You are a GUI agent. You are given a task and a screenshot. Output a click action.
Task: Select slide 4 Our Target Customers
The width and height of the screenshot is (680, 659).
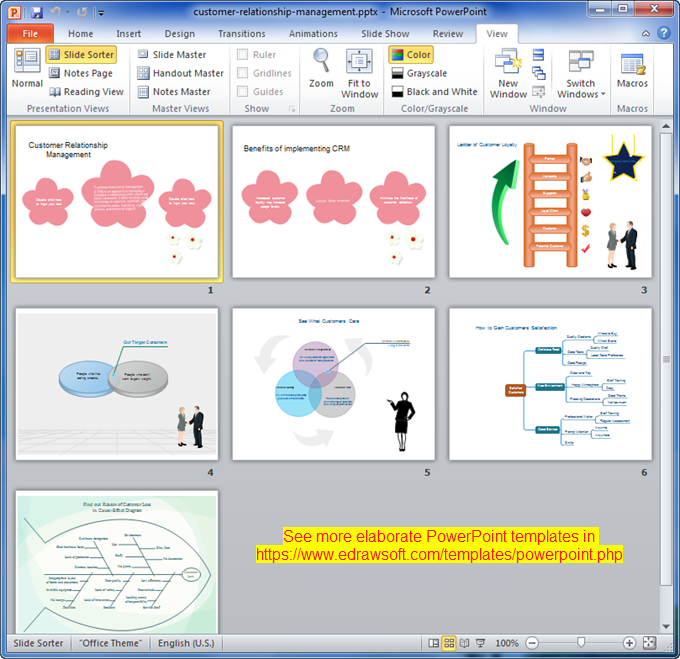117,384
